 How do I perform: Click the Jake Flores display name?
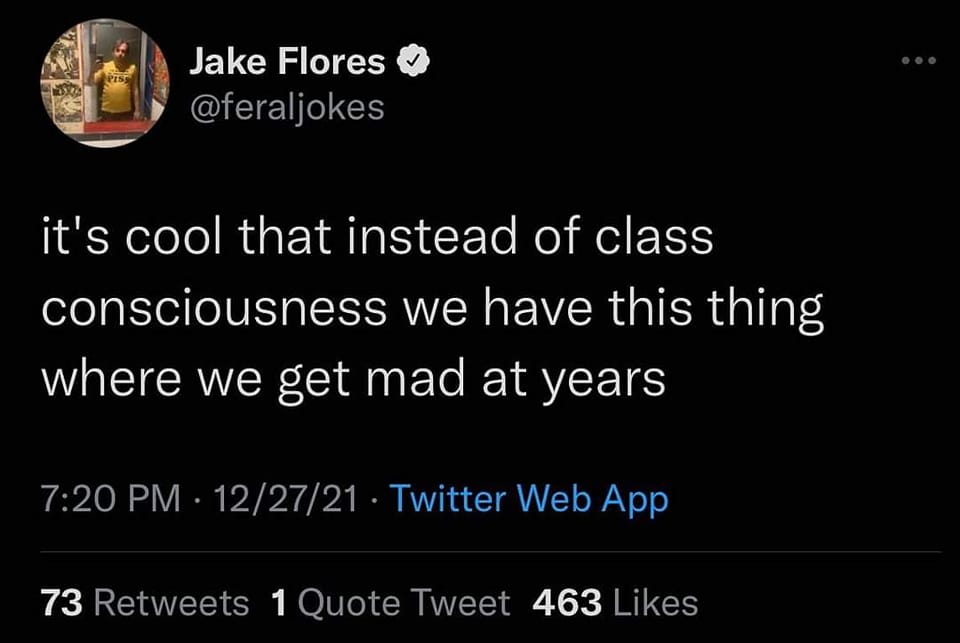coord(286,63)
